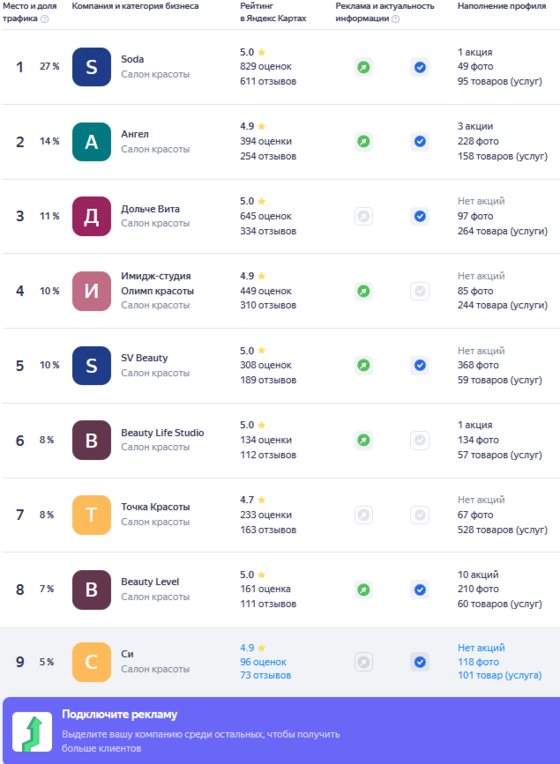Click the gray verification icon for Beauty Life Studio

point(420,440)
